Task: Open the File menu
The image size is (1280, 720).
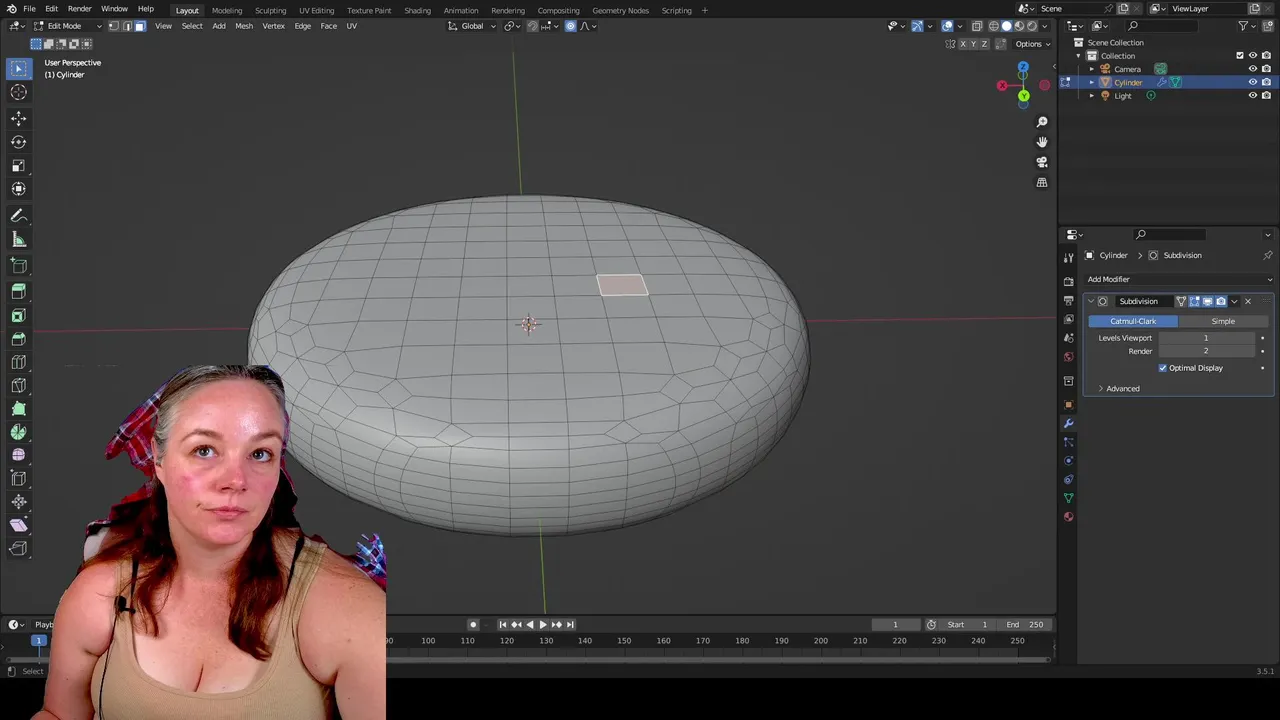Action: (29, 9)
